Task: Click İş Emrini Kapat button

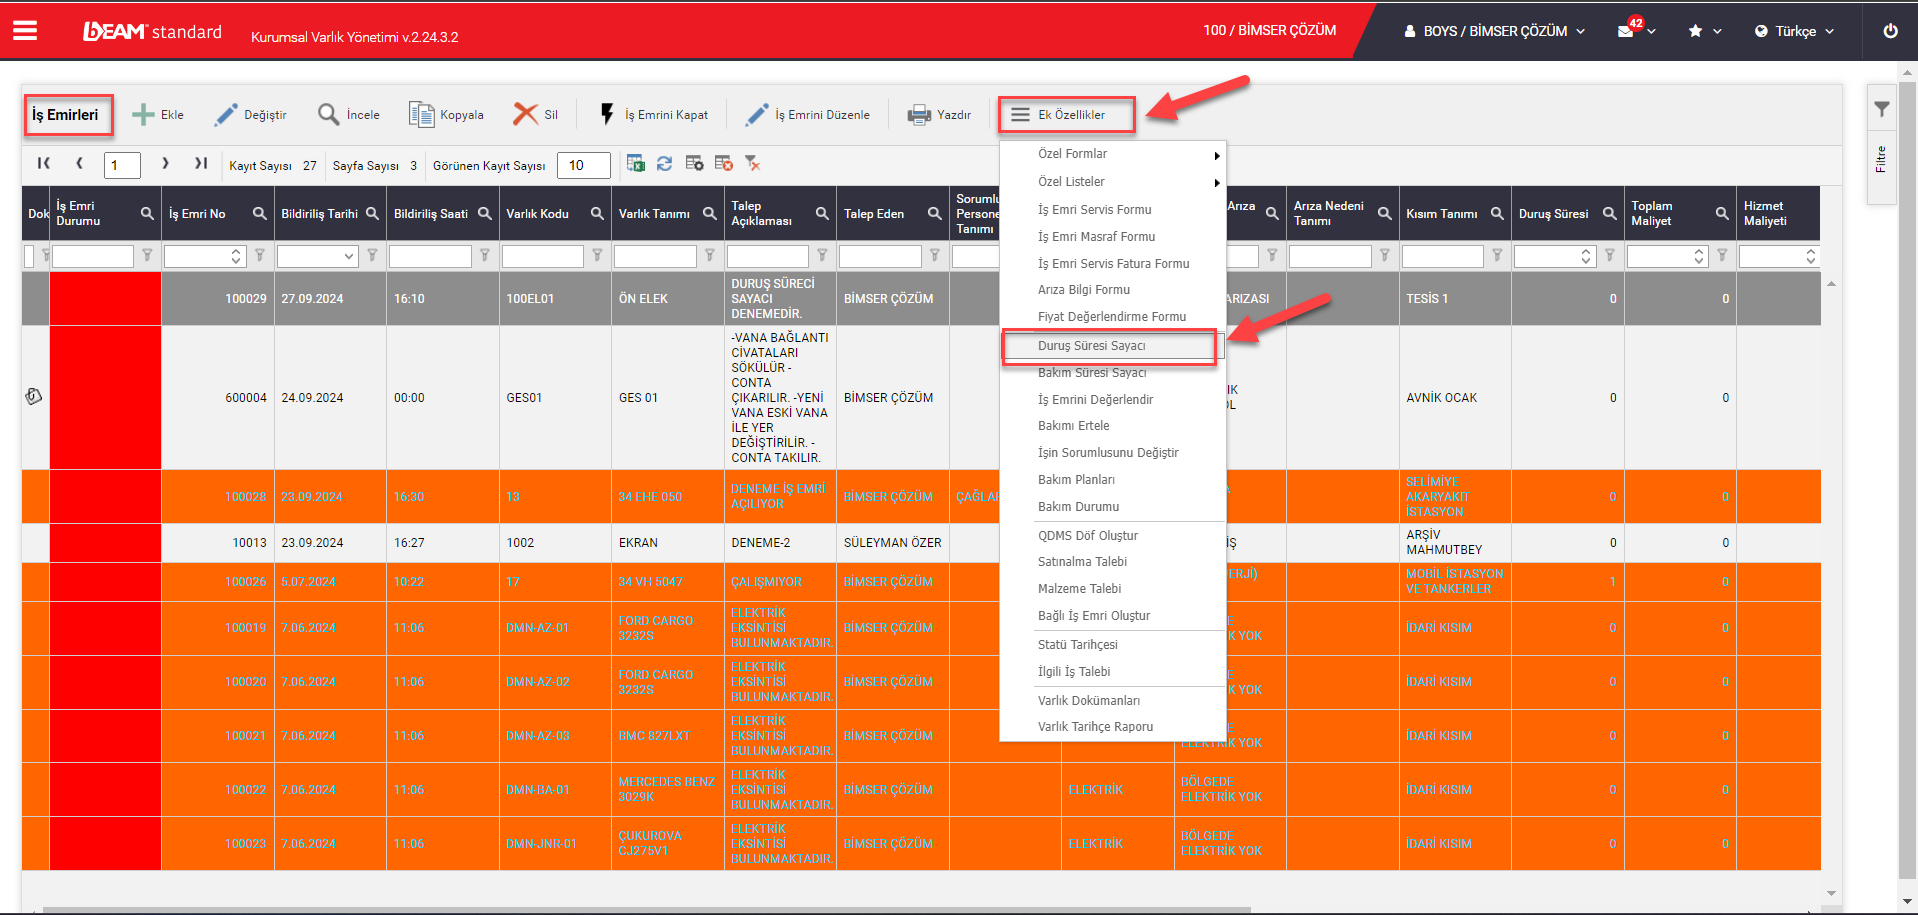Action: click(x=653, y=115)
